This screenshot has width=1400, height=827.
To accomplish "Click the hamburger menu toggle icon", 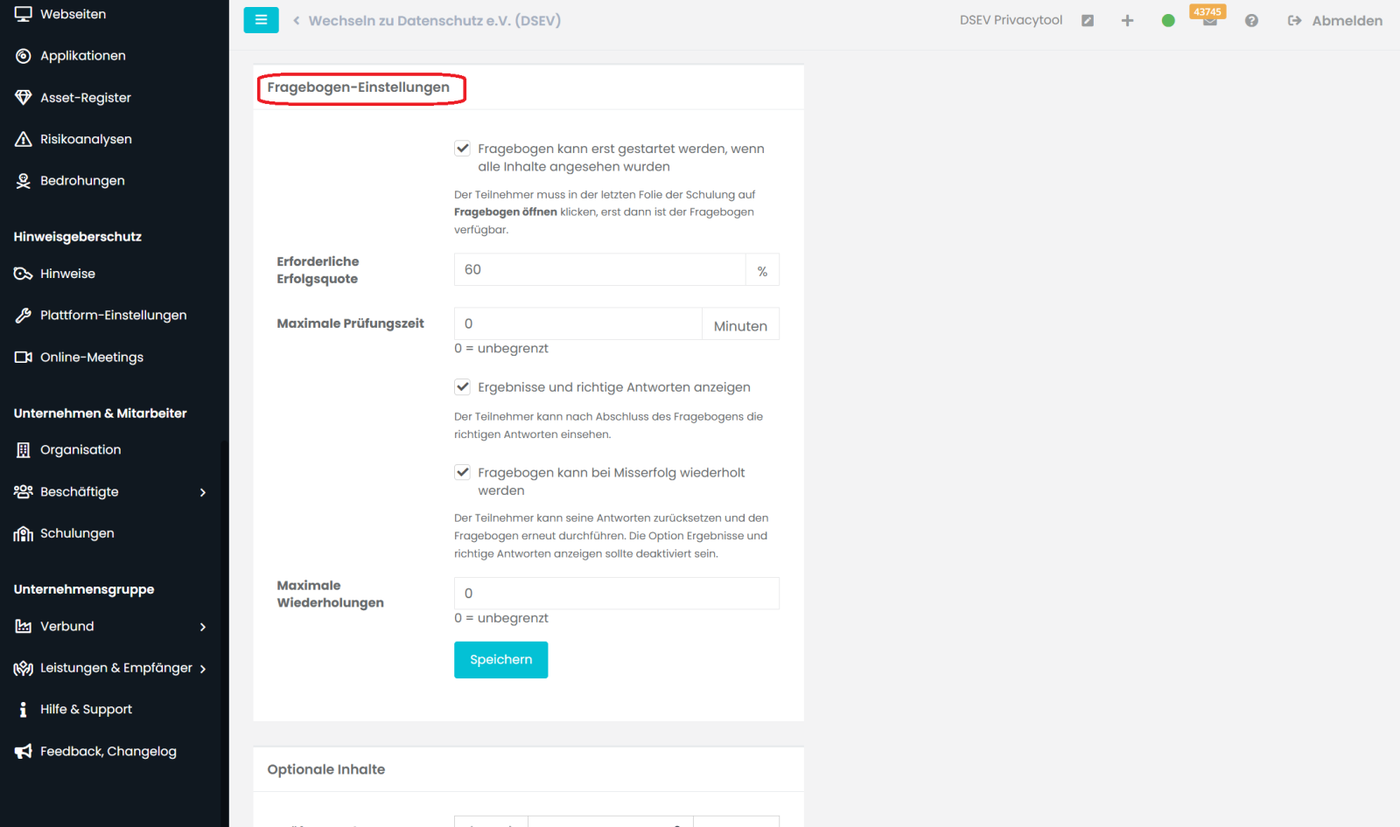I will (261, 20).
